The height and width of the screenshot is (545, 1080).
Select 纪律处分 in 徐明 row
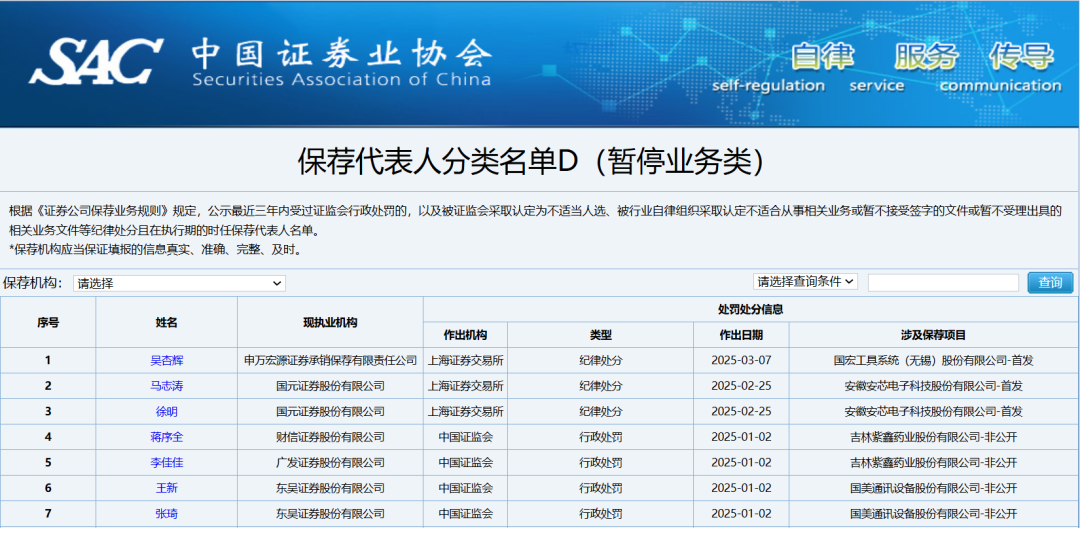pyautogui.click(x=601, y=411)
